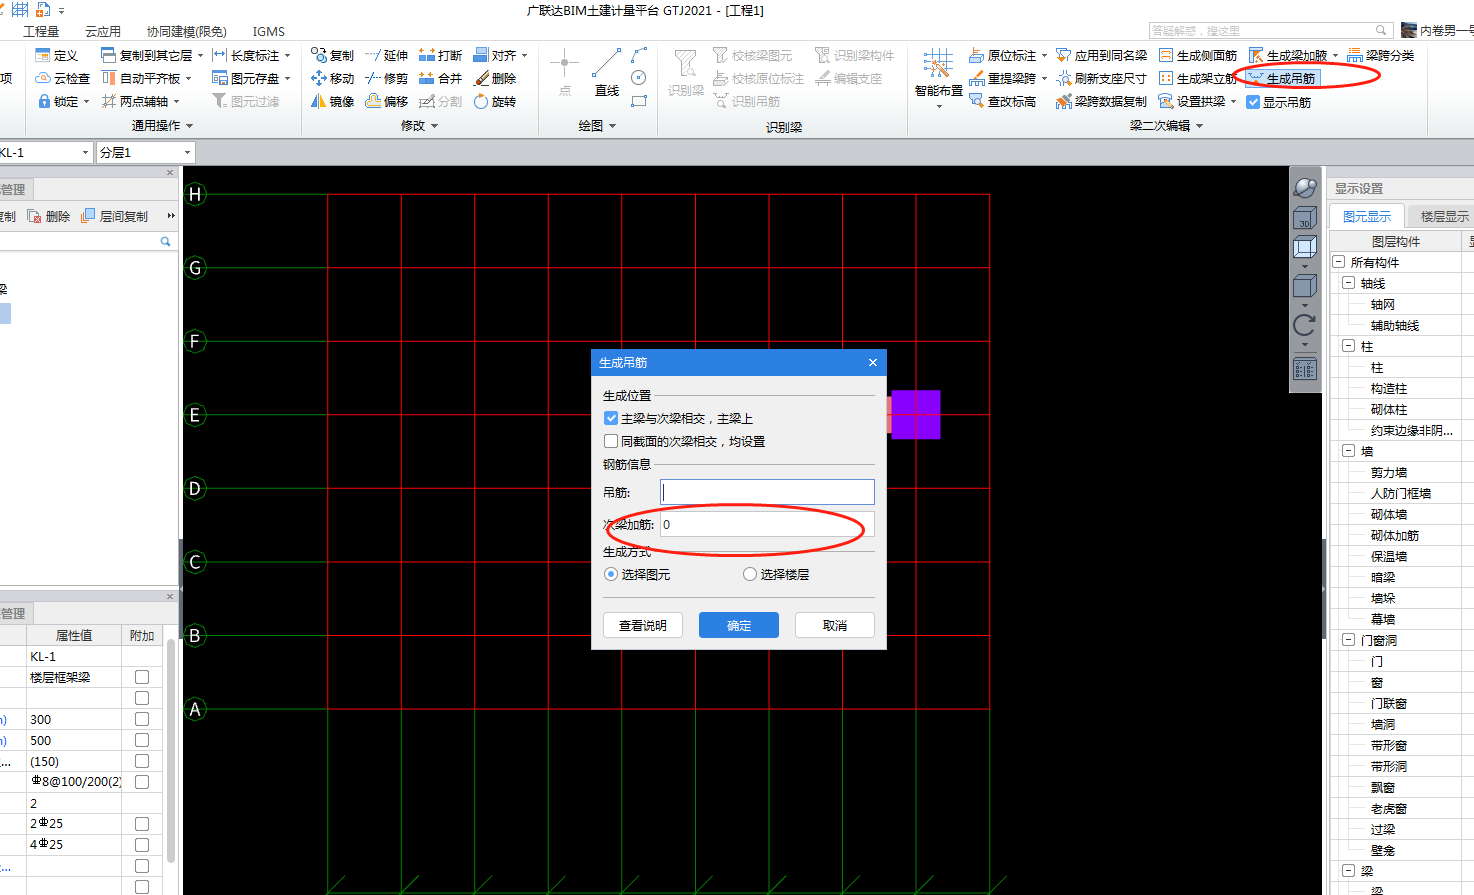Screen dimensions: 1474x895
Task: Click 层间复制 copy between floors
Action: point(114,216)
